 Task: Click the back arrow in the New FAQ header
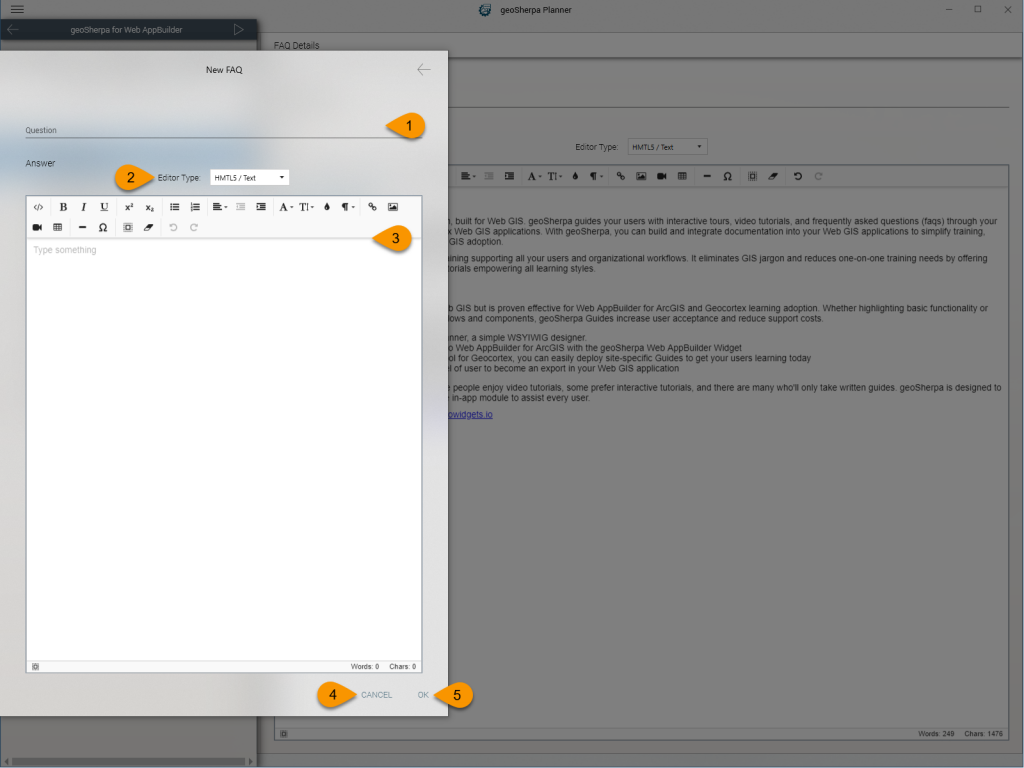[424, 69]
